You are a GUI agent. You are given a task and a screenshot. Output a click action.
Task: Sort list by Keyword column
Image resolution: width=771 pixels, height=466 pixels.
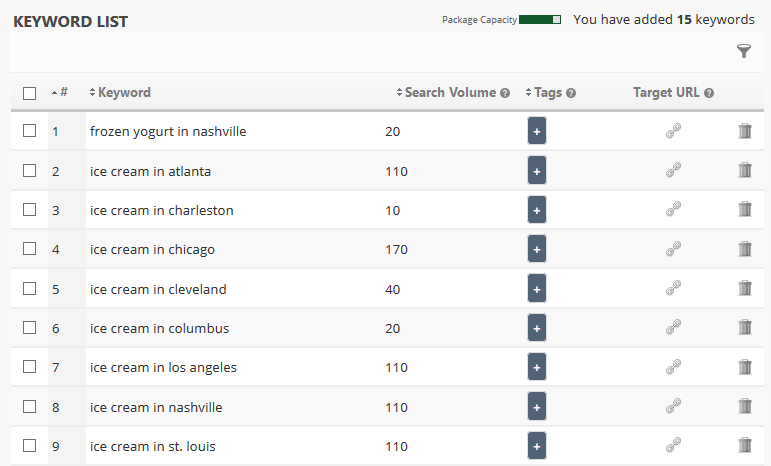[123, 92]
